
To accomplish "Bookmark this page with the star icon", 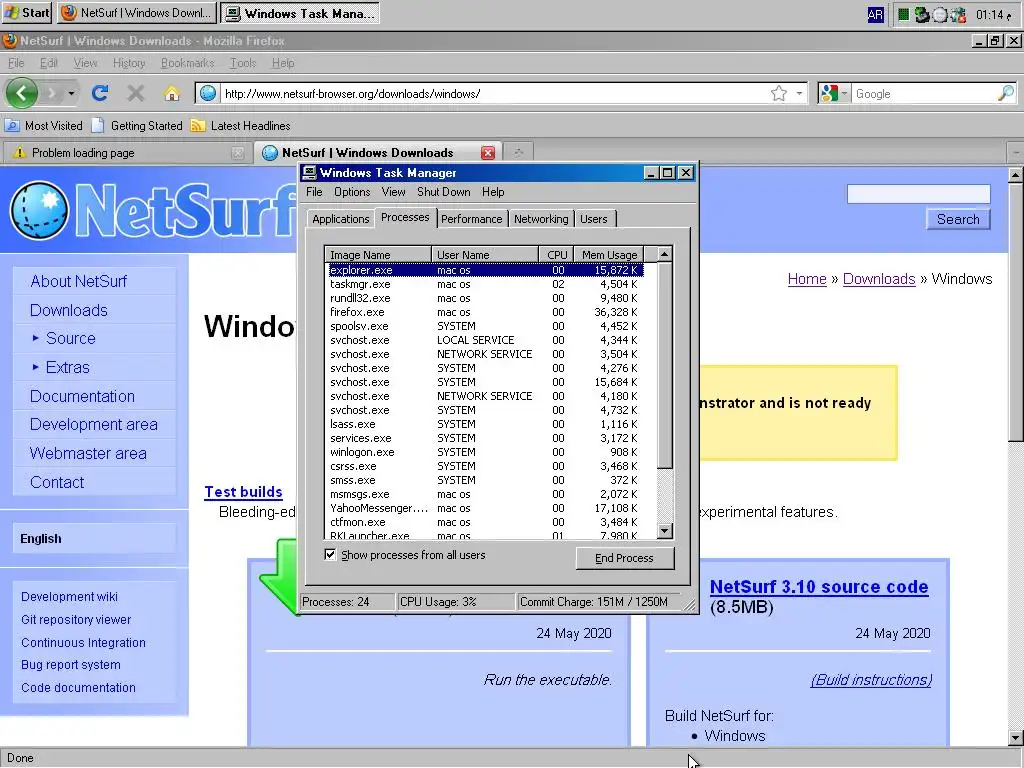I will click(x=778, y=93).
